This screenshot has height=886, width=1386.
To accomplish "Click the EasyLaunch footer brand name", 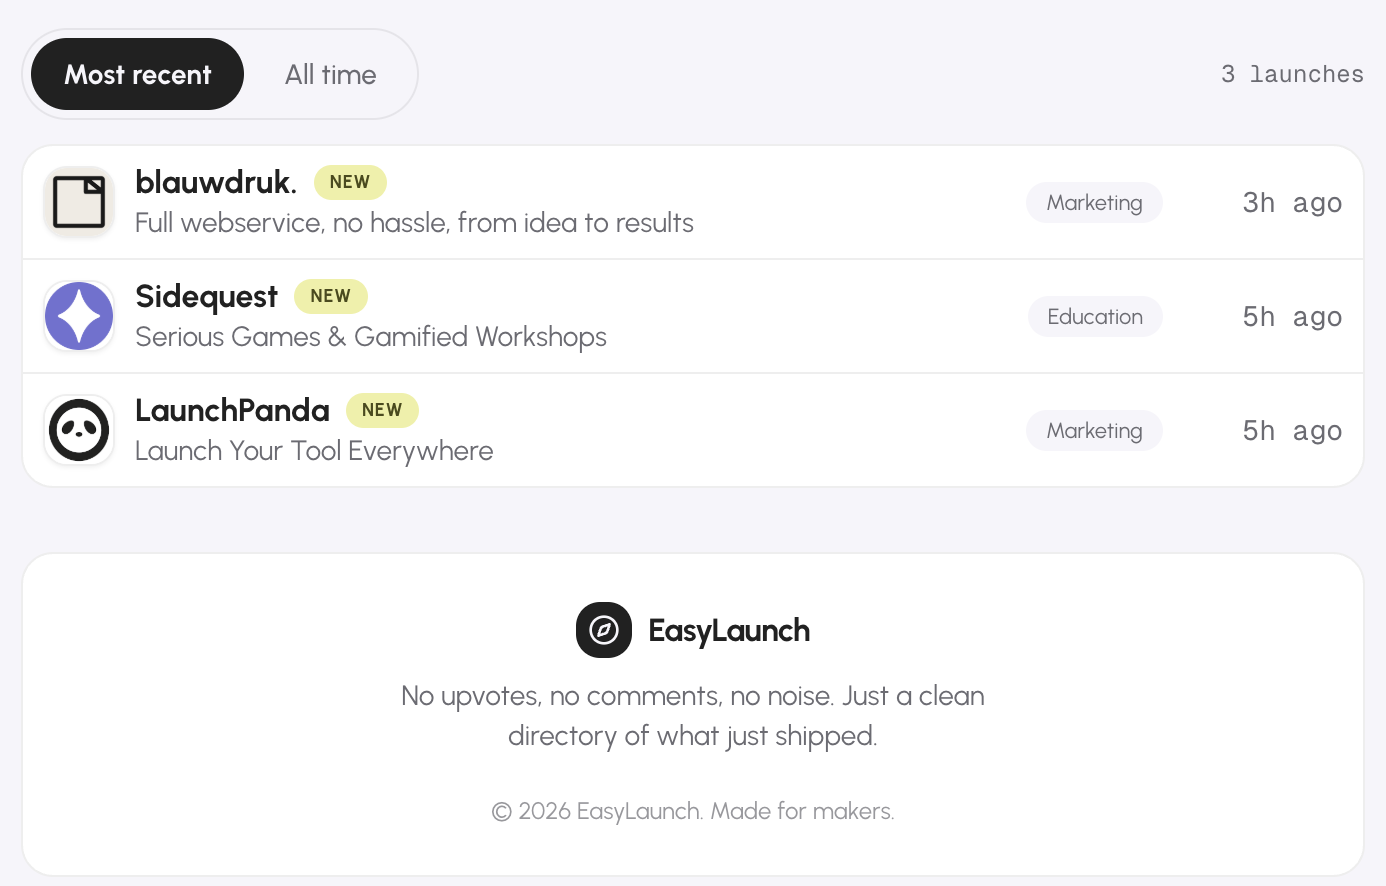I will point(729,630).
